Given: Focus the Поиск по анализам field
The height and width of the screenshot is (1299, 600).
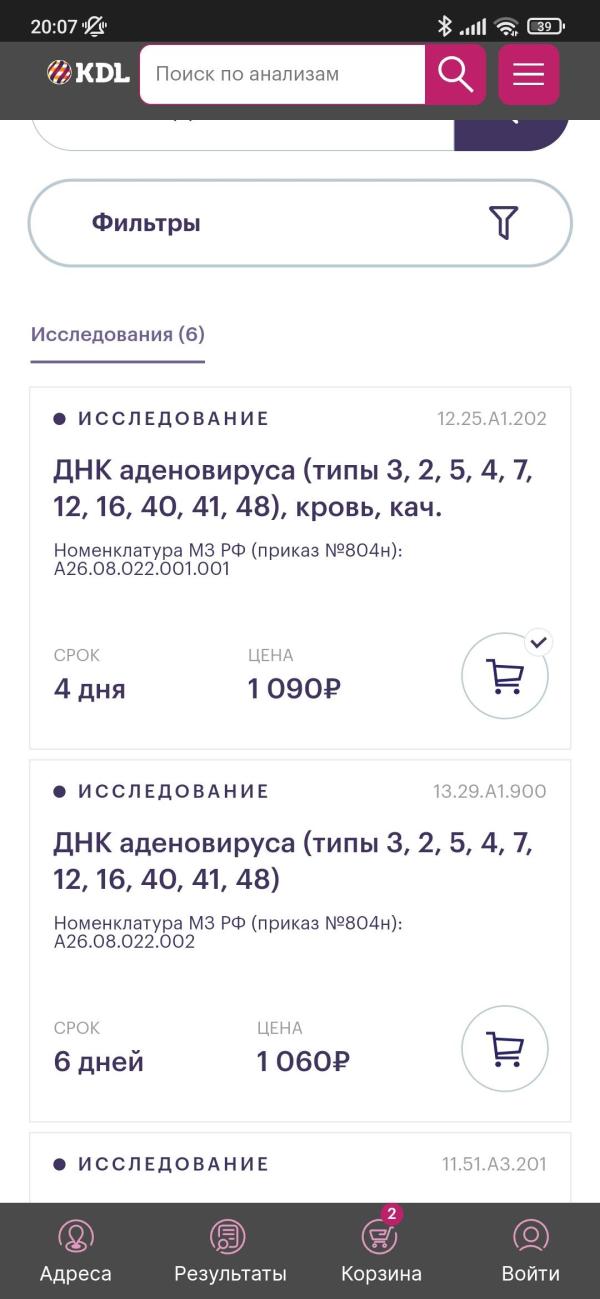Looking at the screenshot, I should [282, 74].
